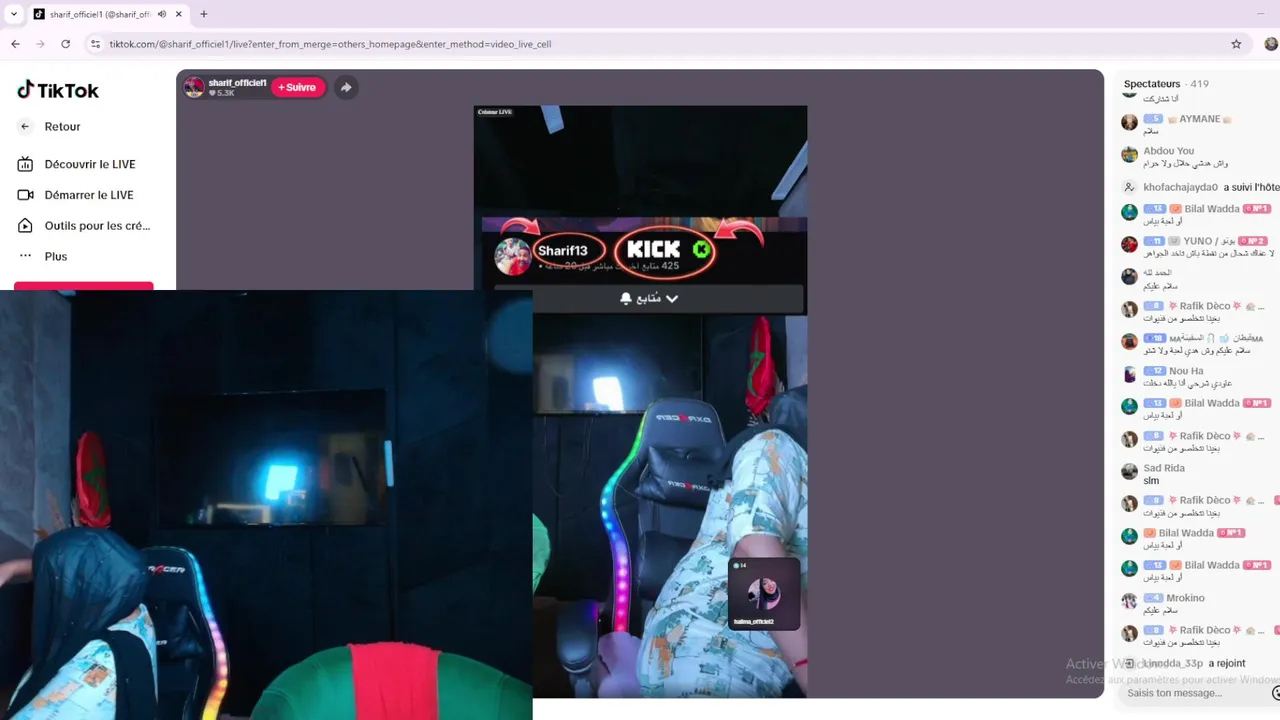Screen dimensions: 1280x720
Task: Click the Outils pour les créateurs icon
Action: pos(26,226)
